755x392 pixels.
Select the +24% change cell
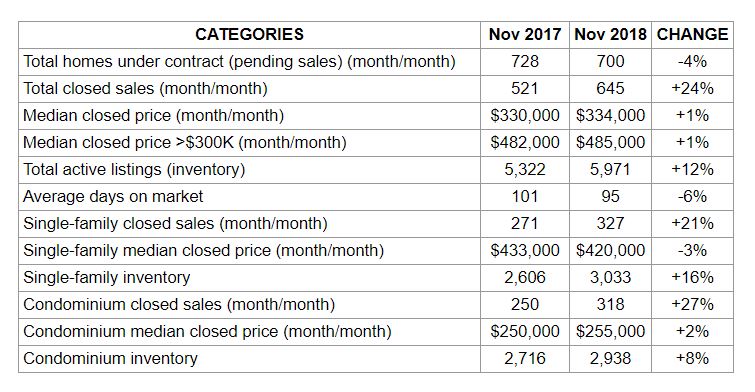point(692,89)
